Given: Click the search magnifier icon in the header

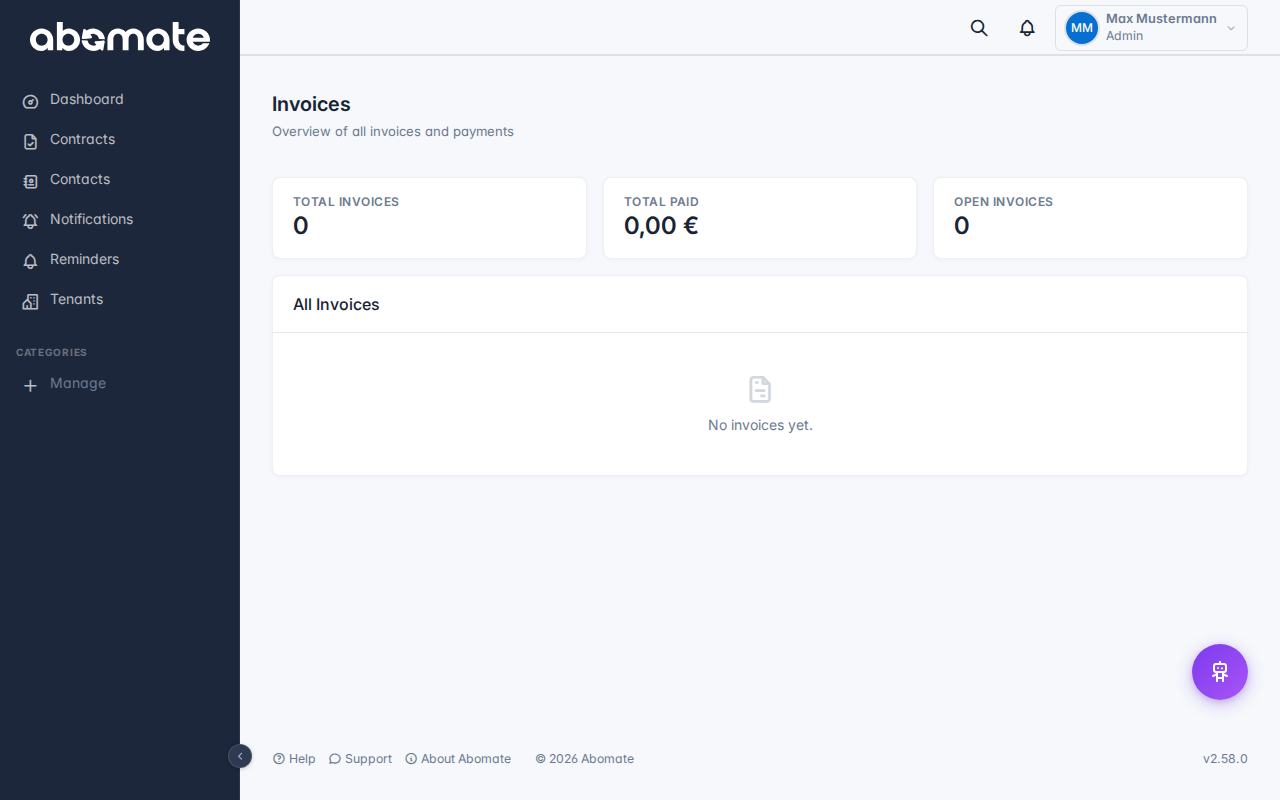Looking at the screenshot, I should pyautogui.click(x=978, y=28).
